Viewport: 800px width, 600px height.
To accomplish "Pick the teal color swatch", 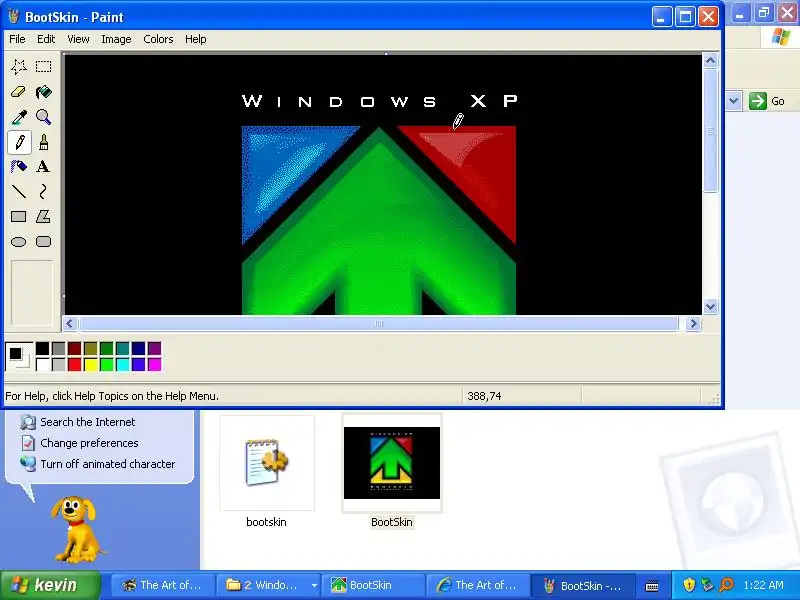I will pos(122,348).
